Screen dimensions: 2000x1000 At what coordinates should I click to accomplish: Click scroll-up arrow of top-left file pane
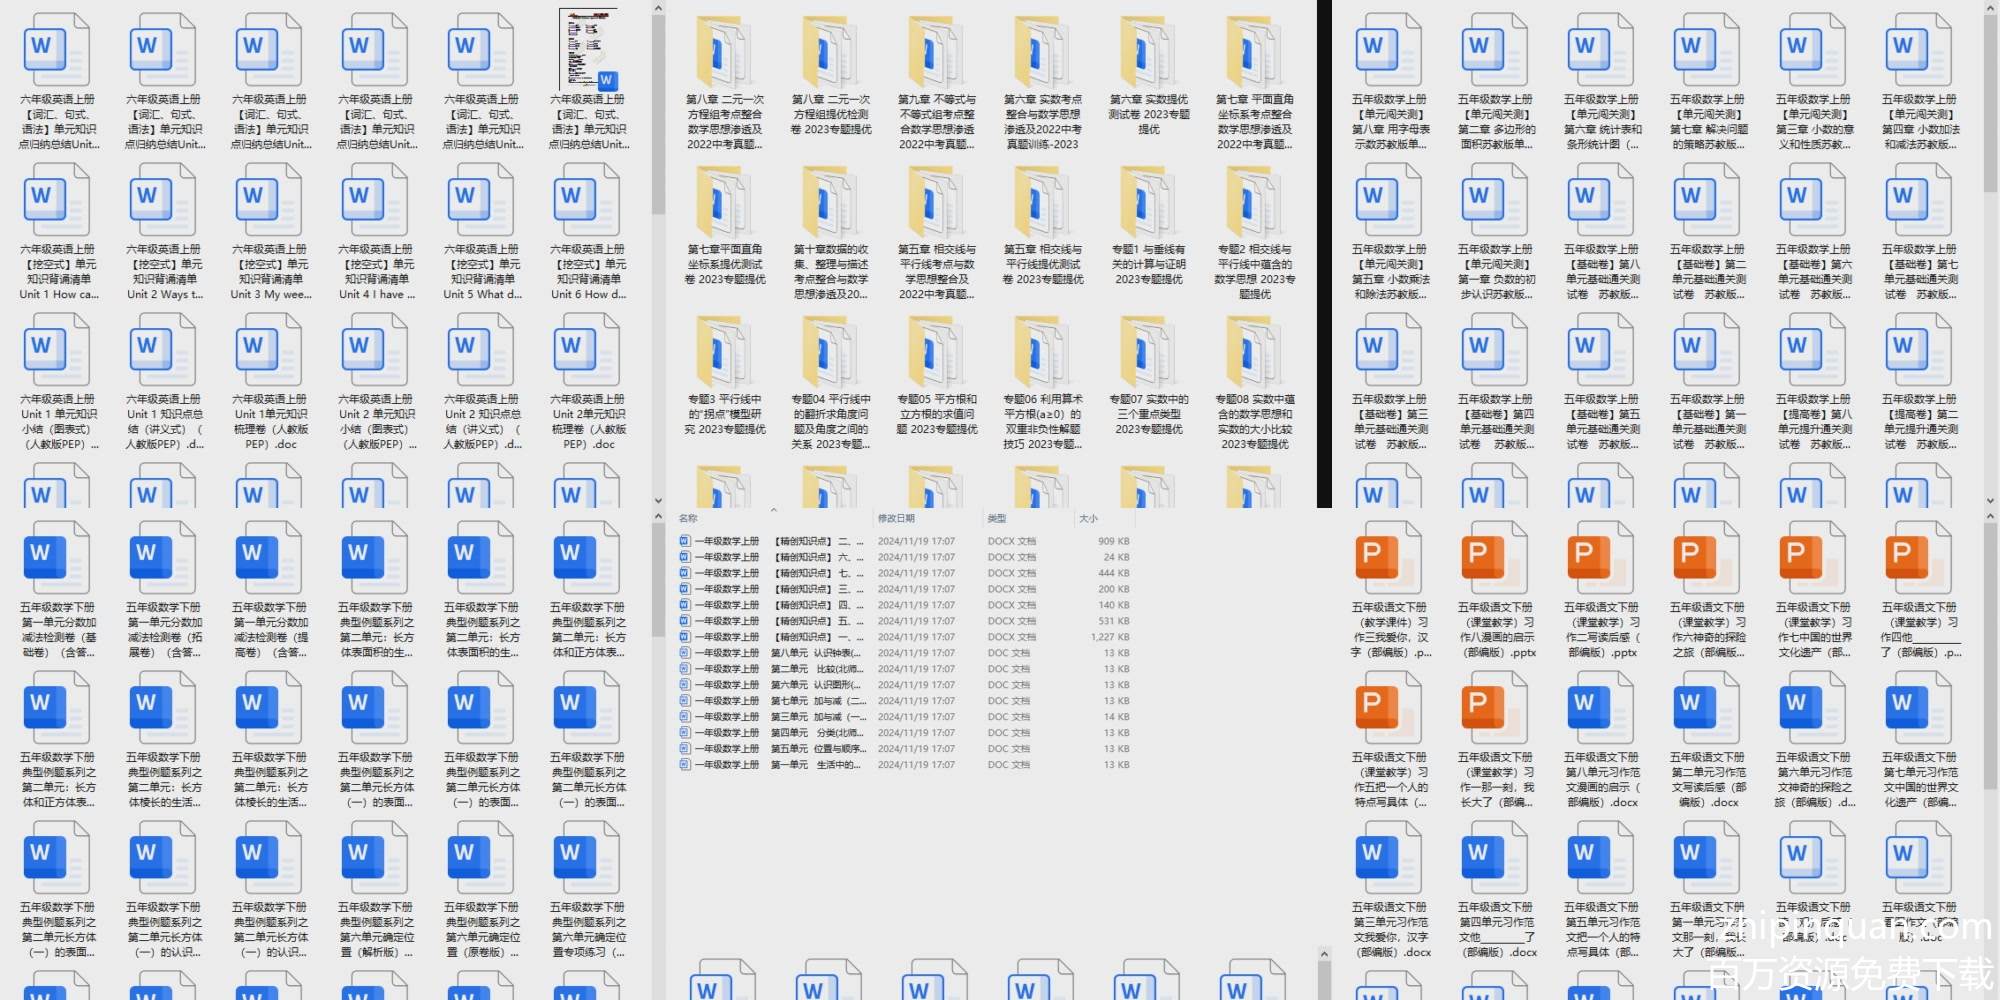click(x=658, y=9)
